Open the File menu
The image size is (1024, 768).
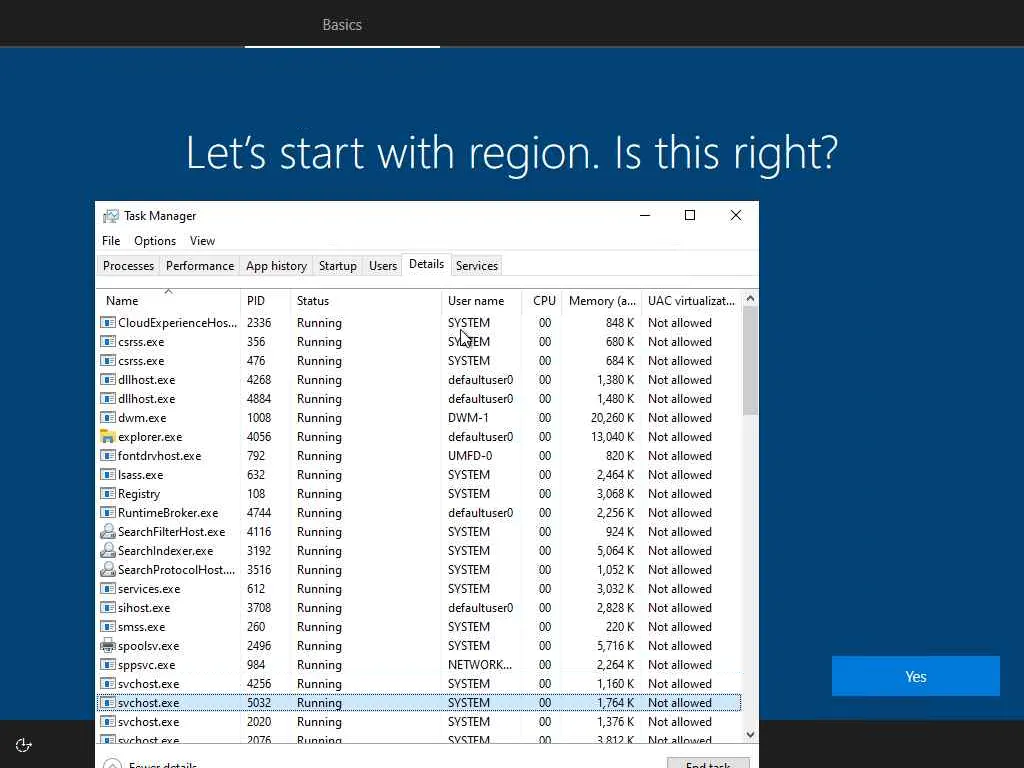tap(111, 241)
